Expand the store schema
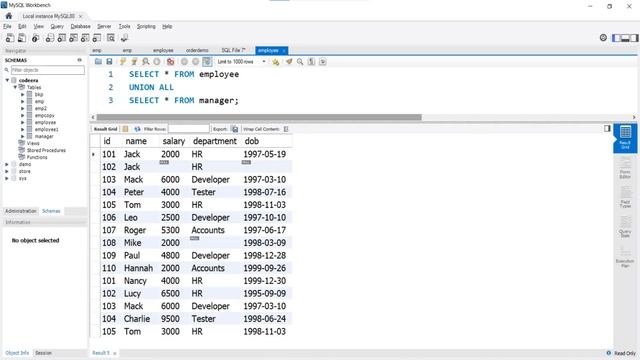640x360 pixels. click(7, 171)
